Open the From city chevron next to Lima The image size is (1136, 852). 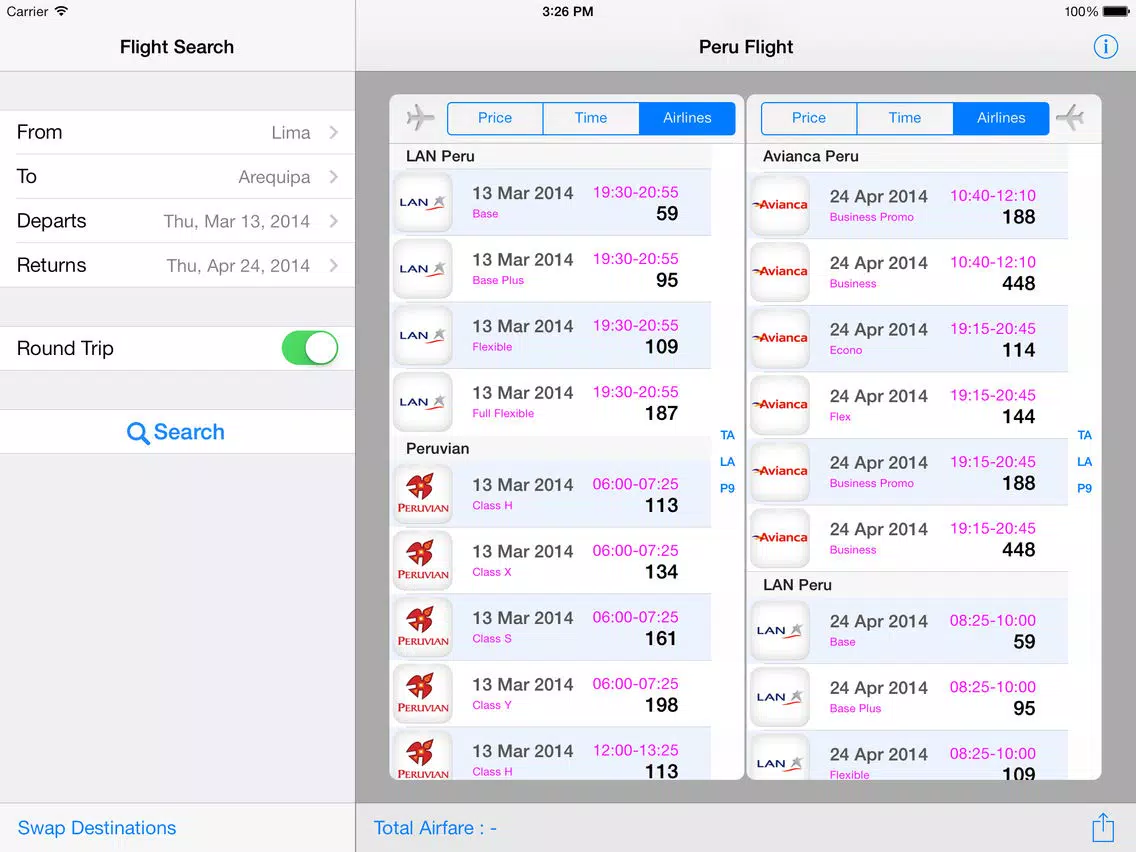click(333, 133)
